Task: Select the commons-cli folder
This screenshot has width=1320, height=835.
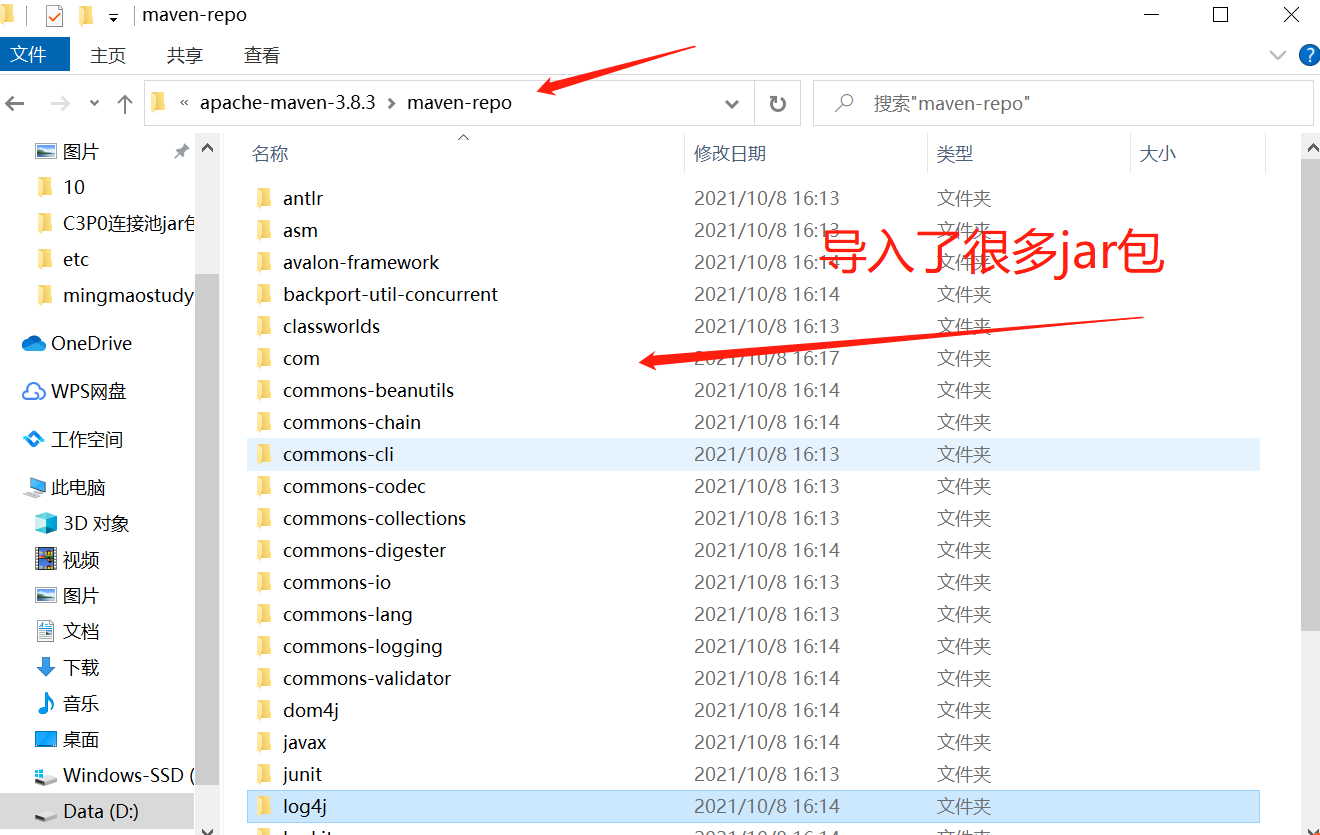Action: [753, 454]
